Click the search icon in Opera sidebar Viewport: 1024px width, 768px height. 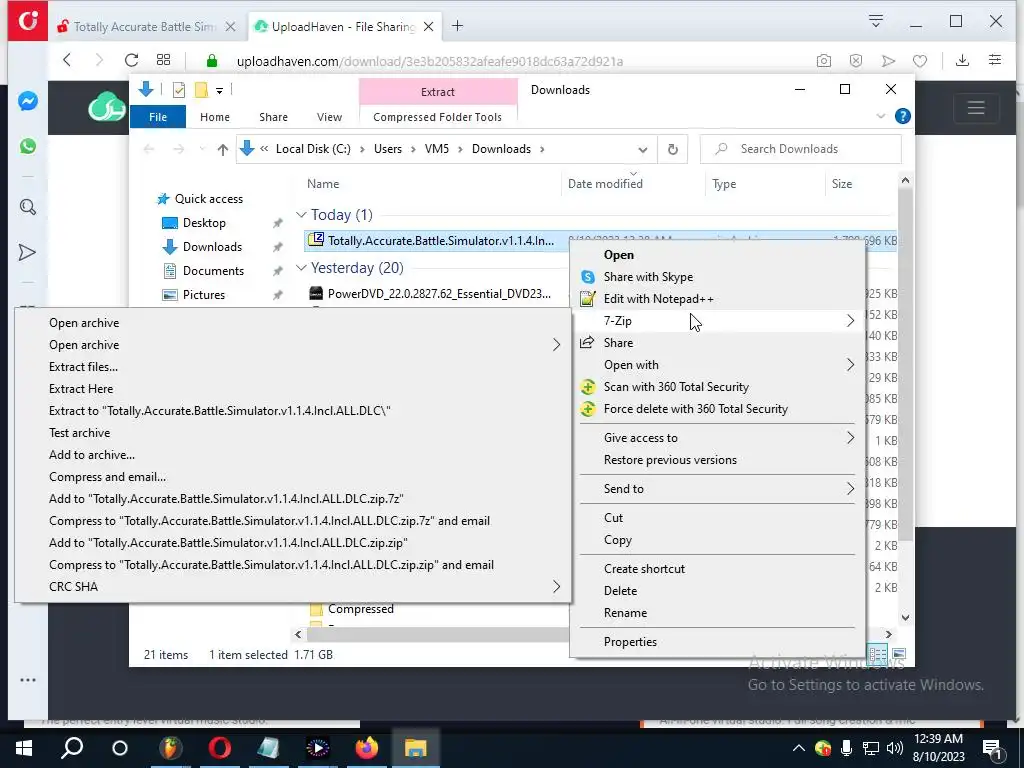27,208
